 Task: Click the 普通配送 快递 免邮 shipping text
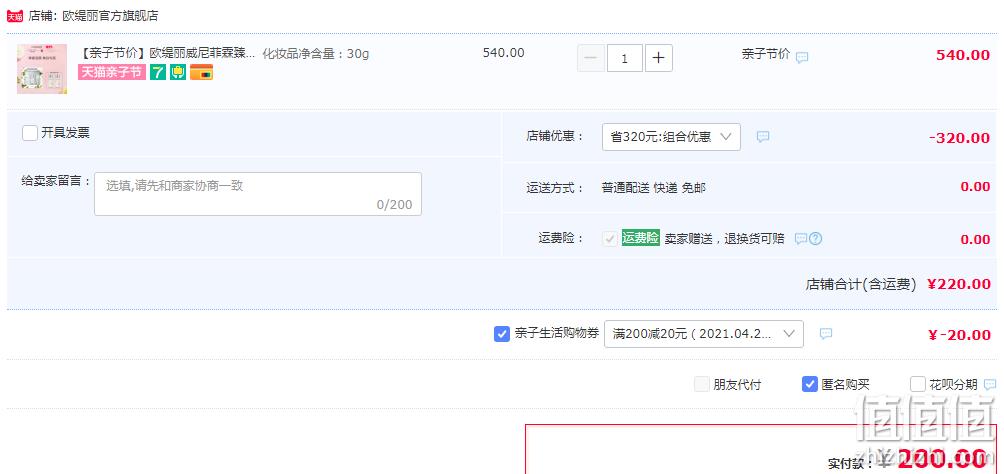(x=654, y=188)
